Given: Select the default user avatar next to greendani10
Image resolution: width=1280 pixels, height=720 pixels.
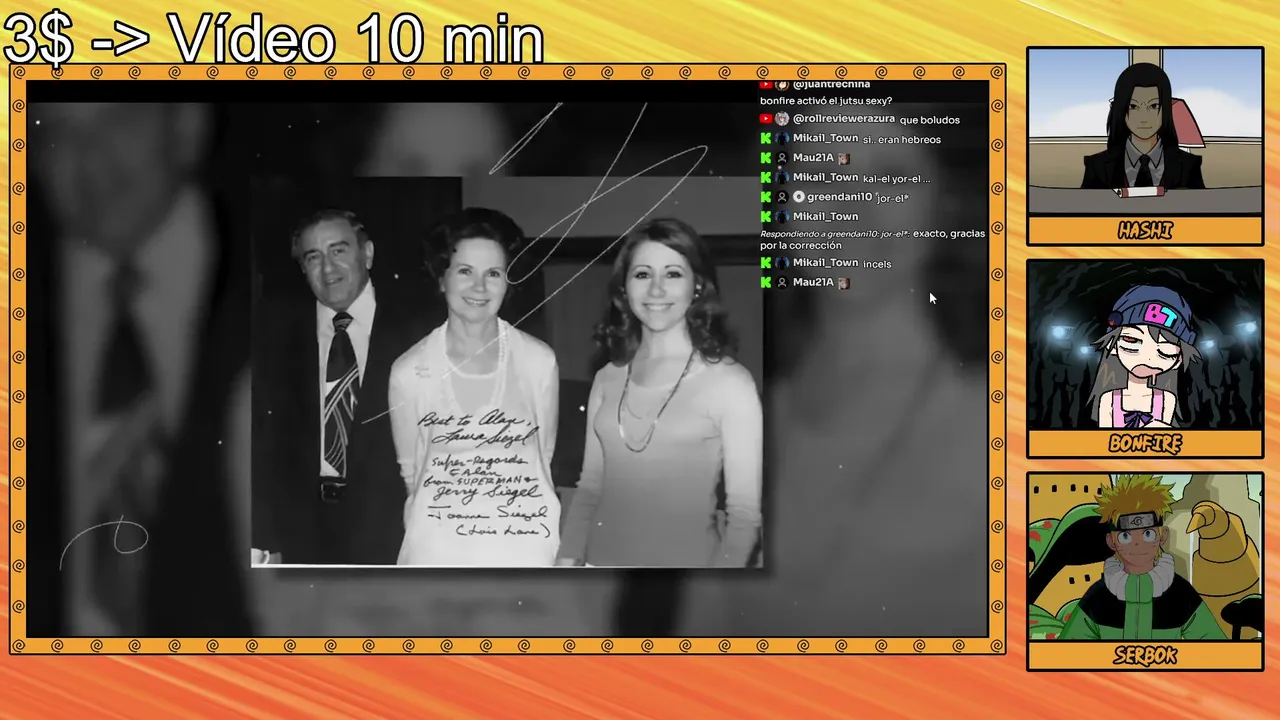Looking at the screenshot, I should pyautogui.click(x=782, y=197).
